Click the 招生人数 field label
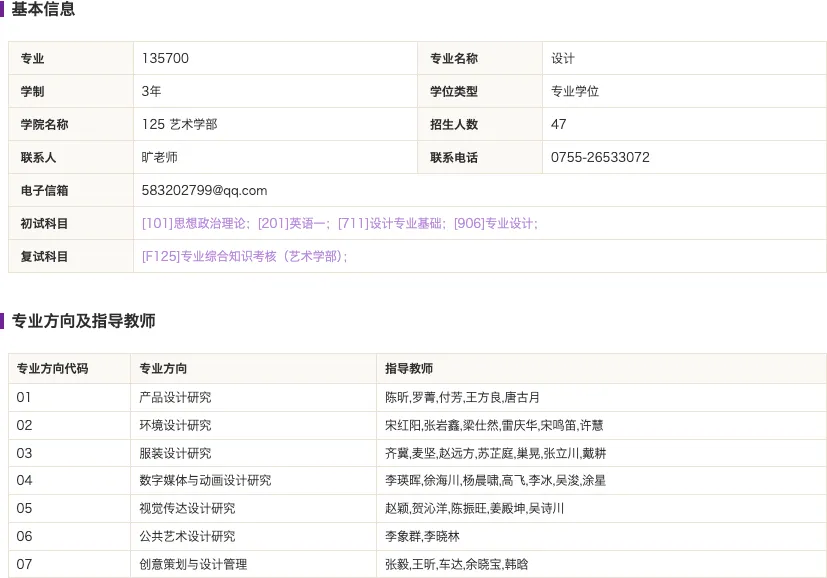 click(454, 124)
